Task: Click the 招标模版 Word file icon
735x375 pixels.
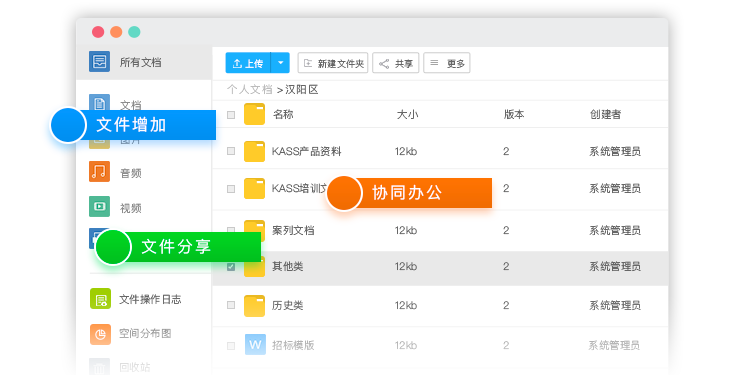Action: point(255,345)
